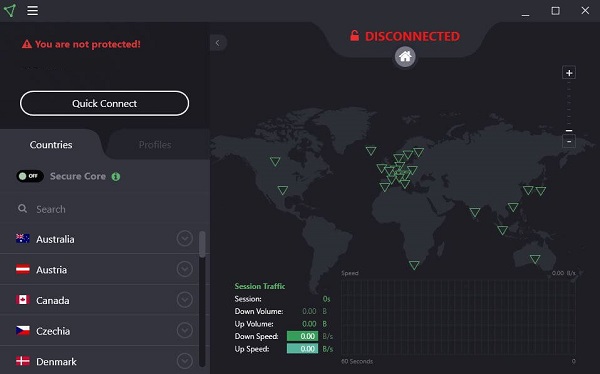Zoom out the map with minus button

click(569, 142)
